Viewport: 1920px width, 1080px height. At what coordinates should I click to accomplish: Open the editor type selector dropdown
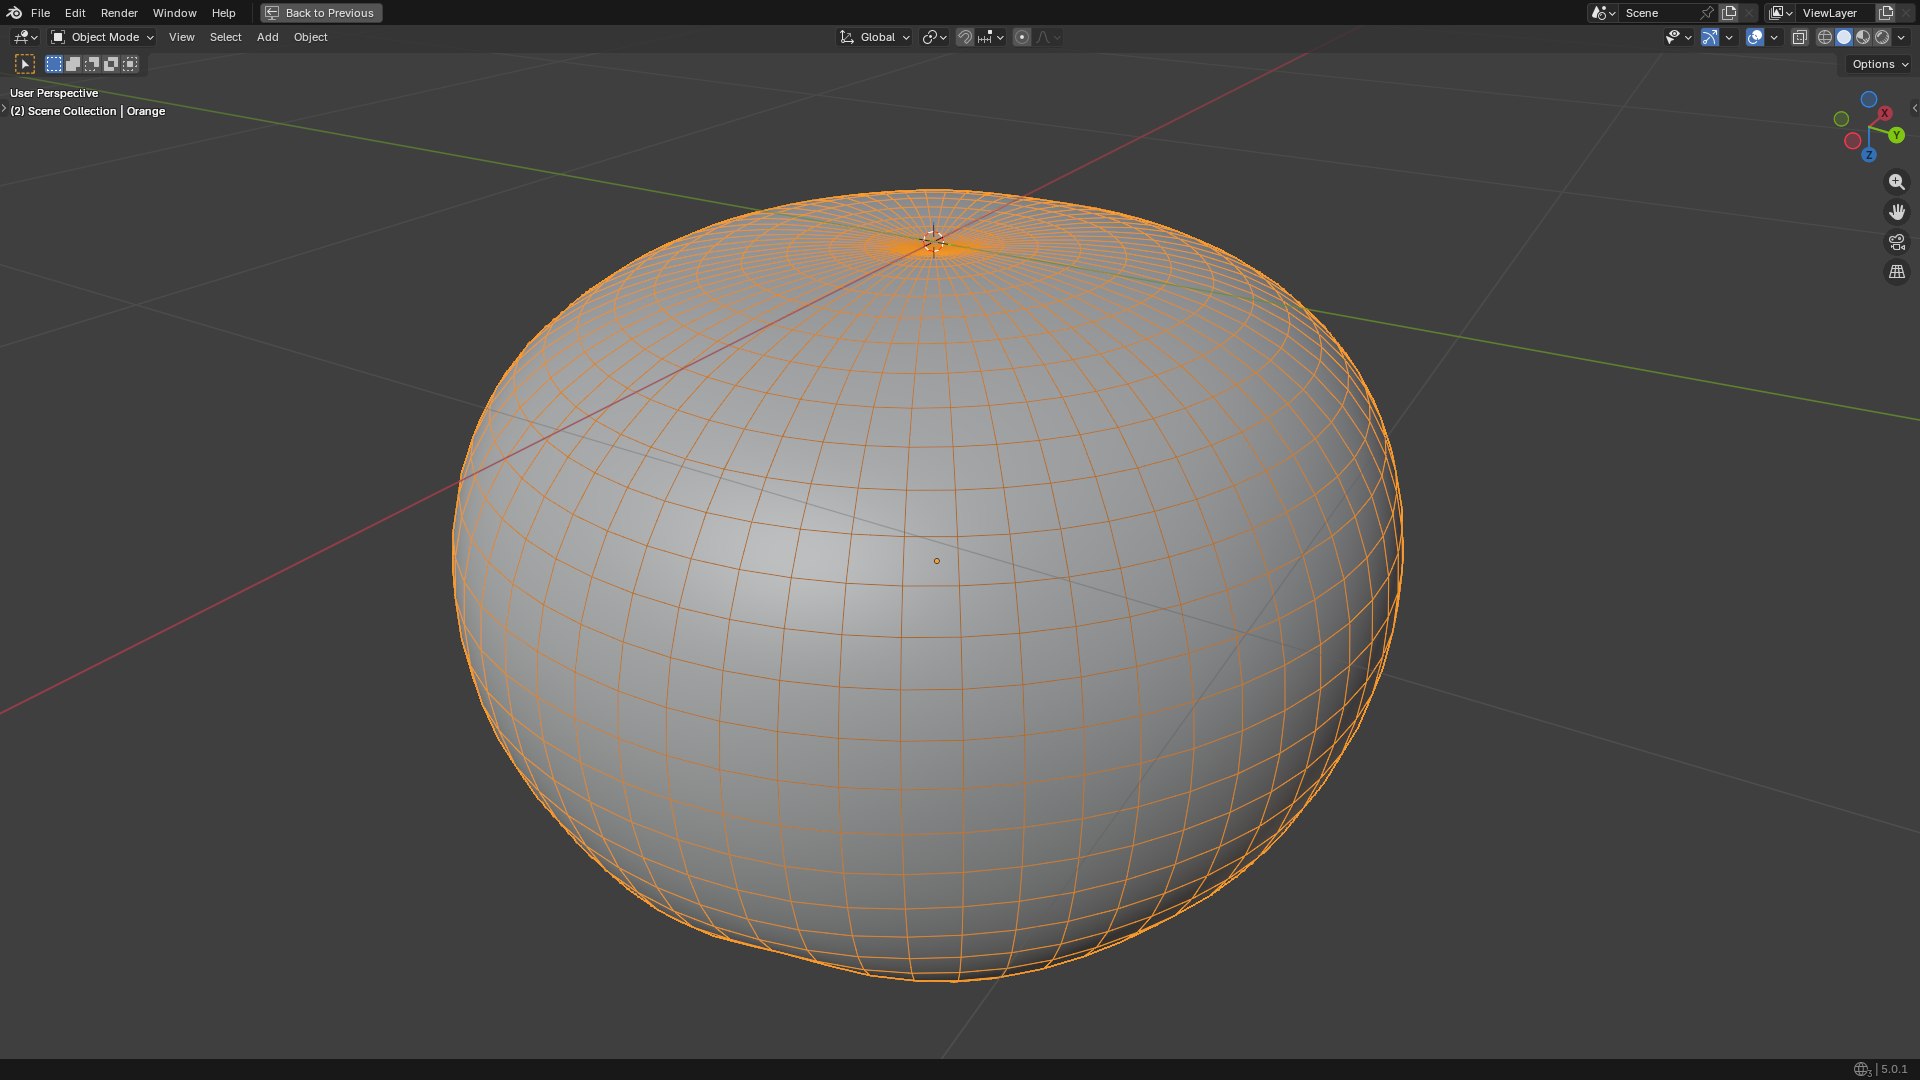pyautogui.click(x=25, y=37)
